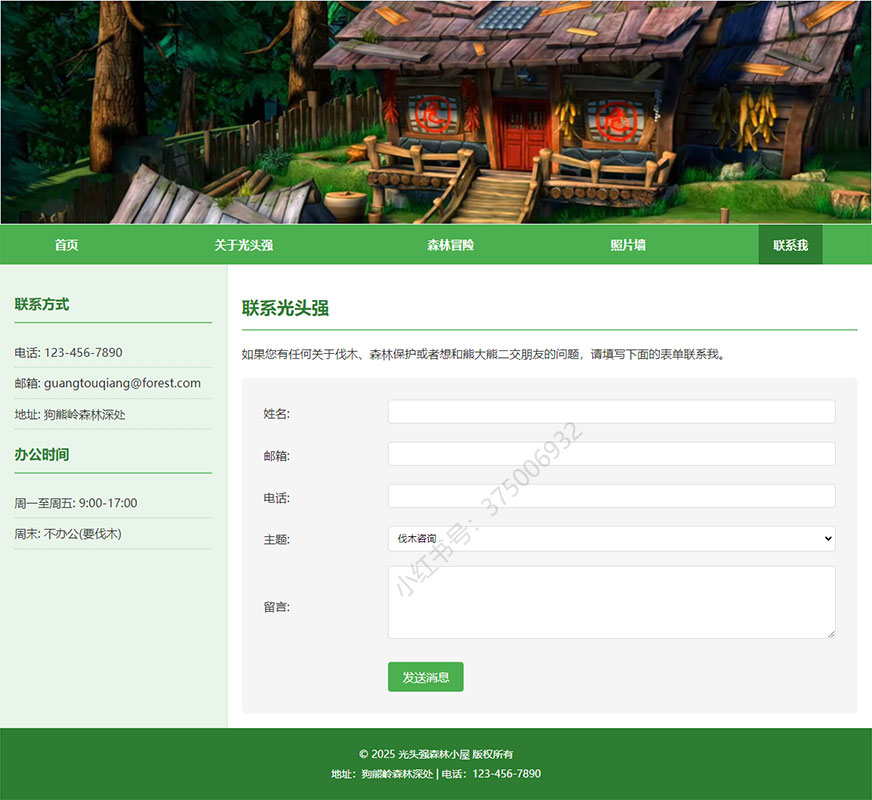Viewport: 872px width, 800px height.
Task: Click the 留言 message textarea
Action: [611, 602]
